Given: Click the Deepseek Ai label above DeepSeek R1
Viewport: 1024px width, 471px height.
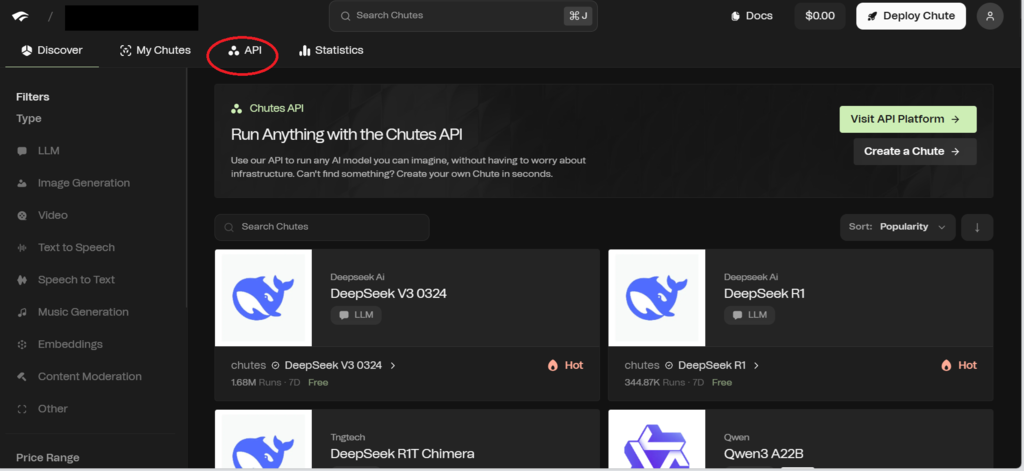Looking at the screenshot, I should (x=750, y=277).
